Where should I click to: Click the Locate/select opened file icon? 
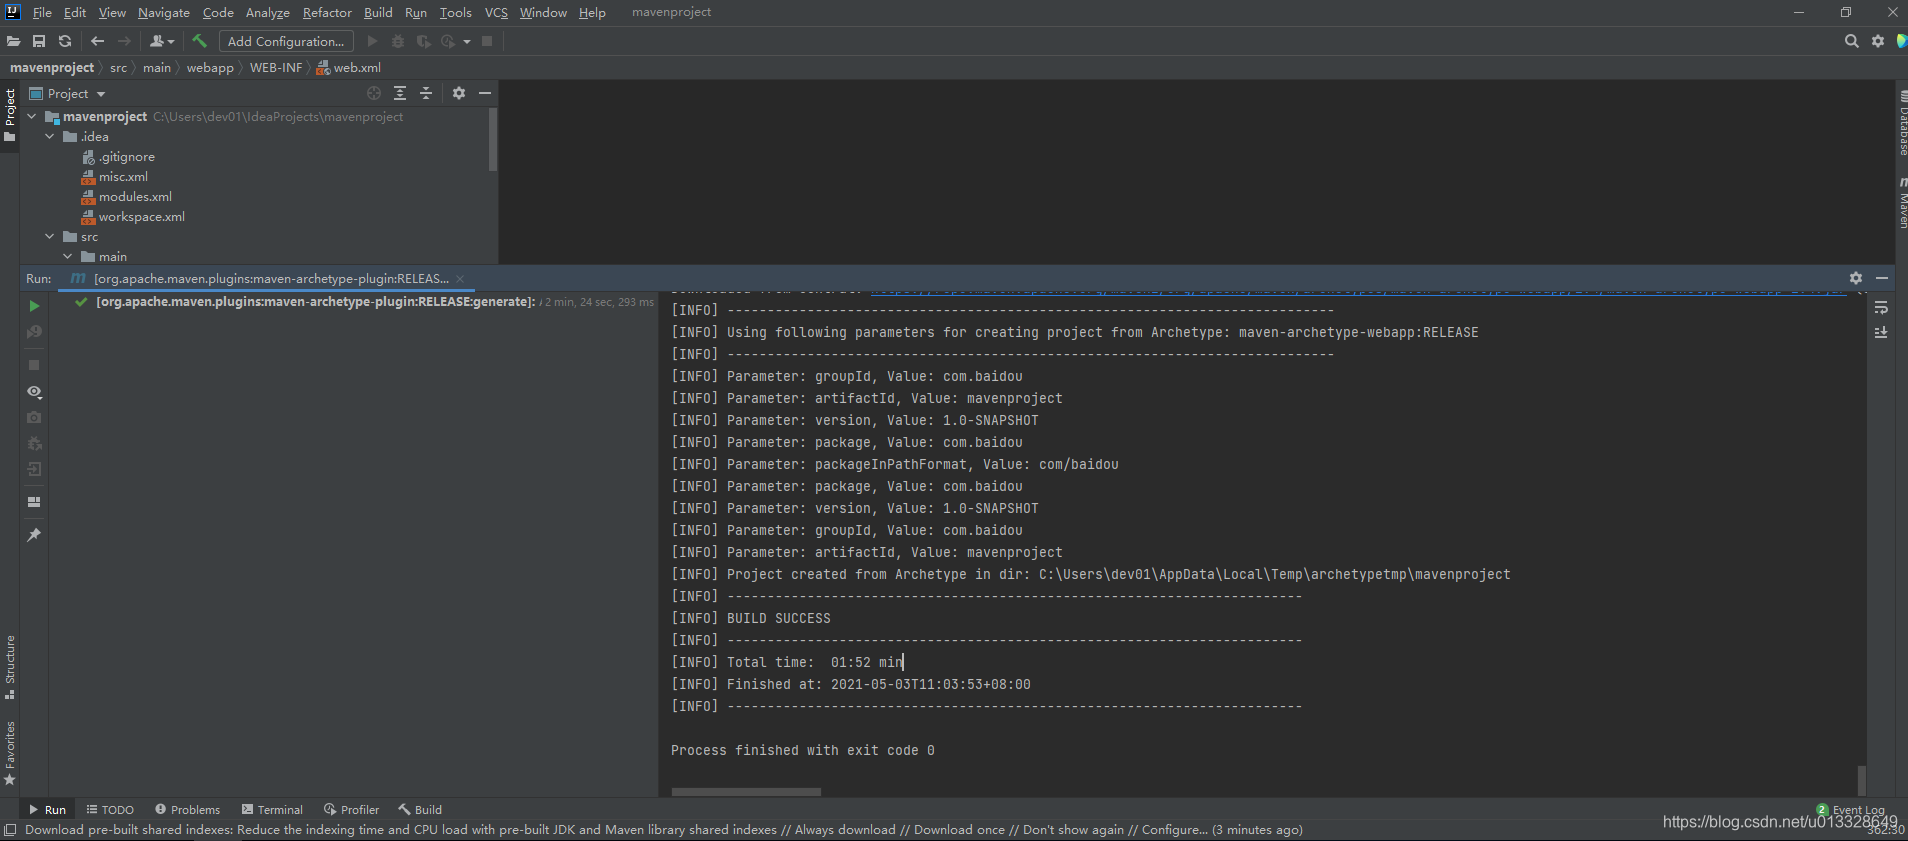coord(374,93)
